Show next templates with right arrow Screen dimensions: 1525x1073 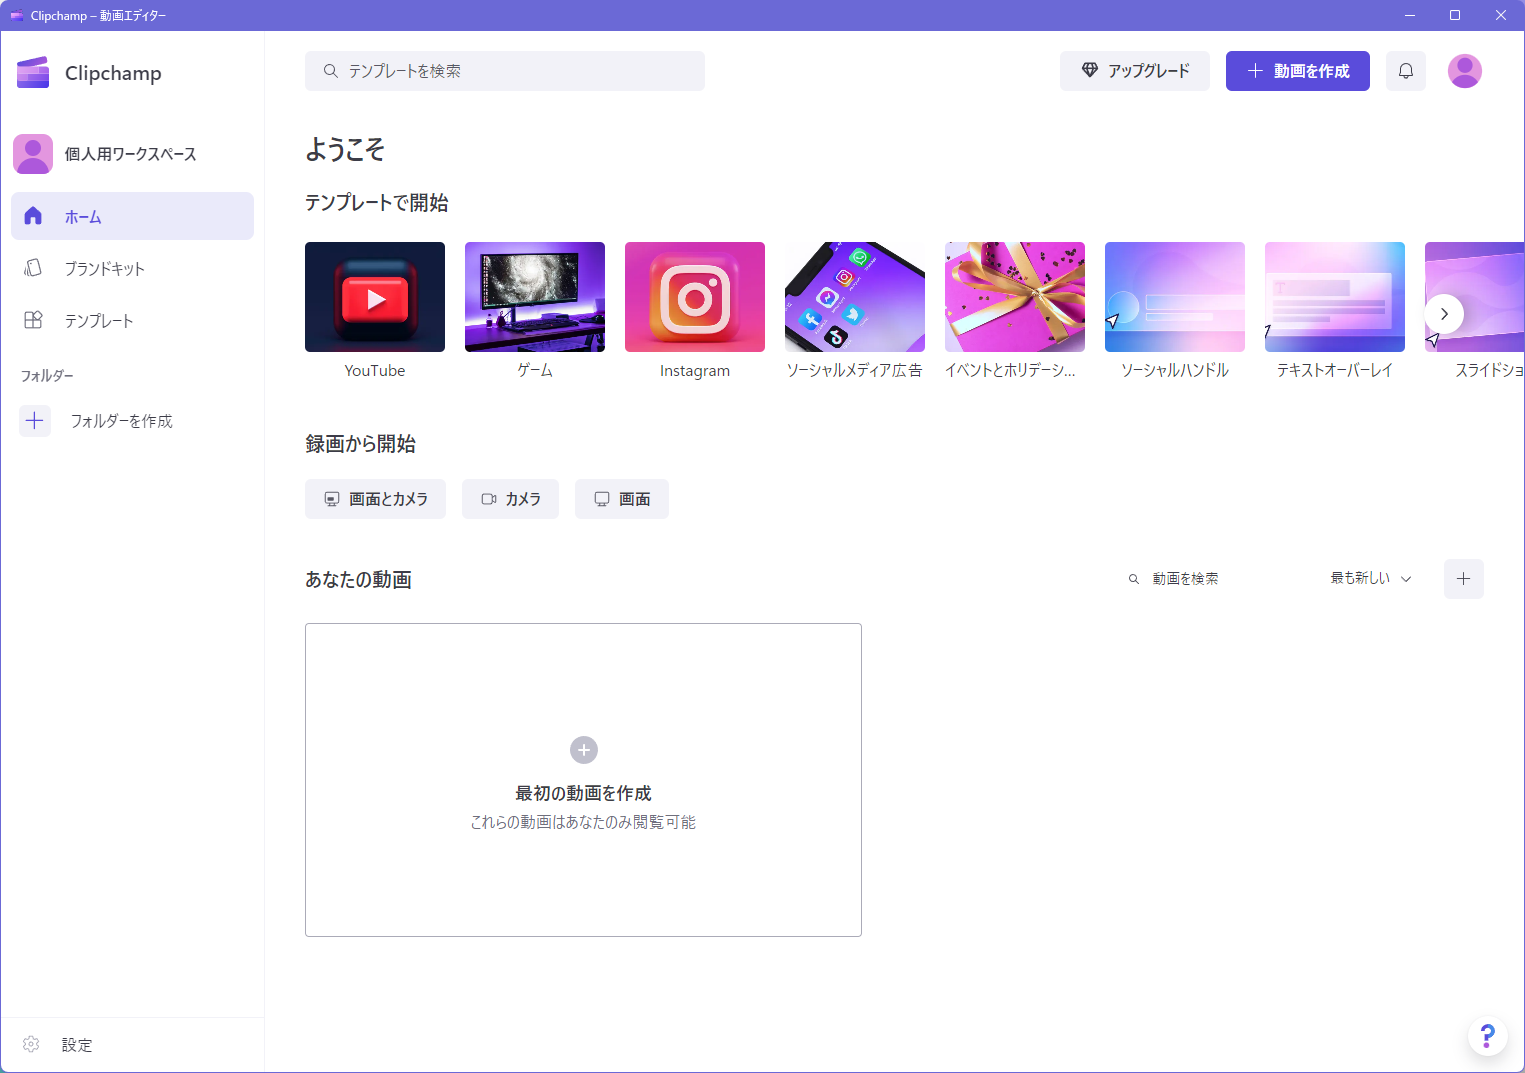pyautogui.click(x=1444, y=314)
